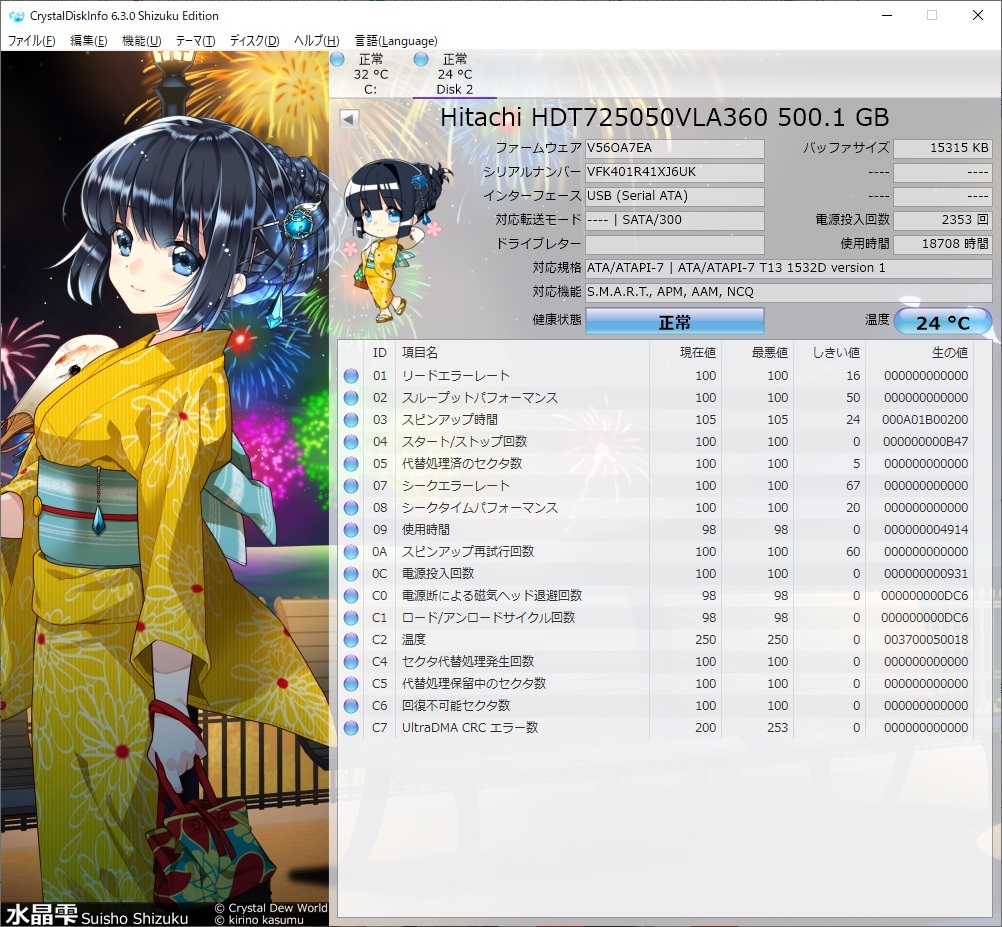The image size is (1002, 927).
Task: Click the status circle of C: drive
Action: point(337,59)
